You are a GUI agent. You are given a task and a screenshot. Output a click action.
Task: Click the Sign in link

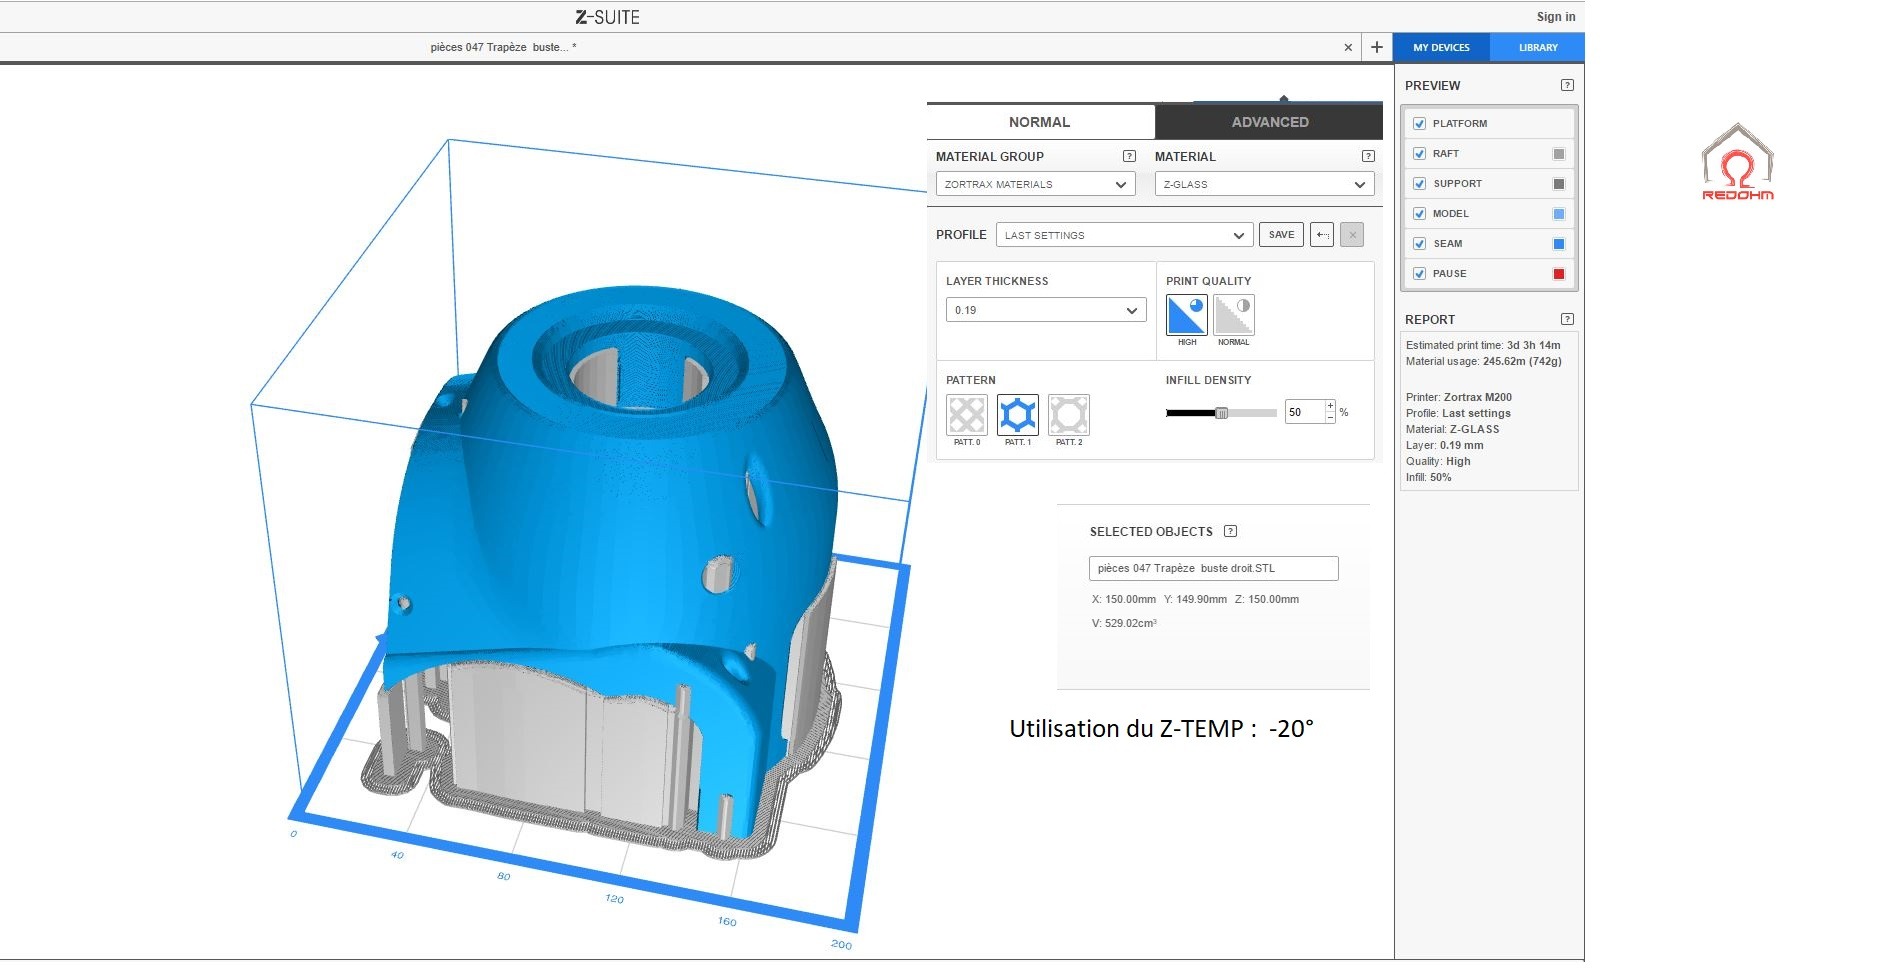point(1556,17)
